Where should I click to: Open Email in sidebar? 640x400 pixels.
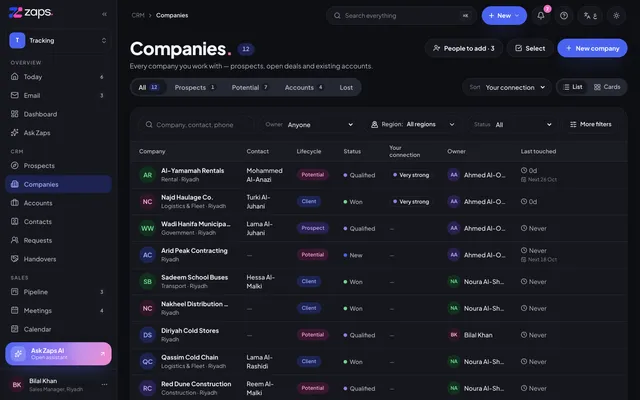(x=58, y=96)
